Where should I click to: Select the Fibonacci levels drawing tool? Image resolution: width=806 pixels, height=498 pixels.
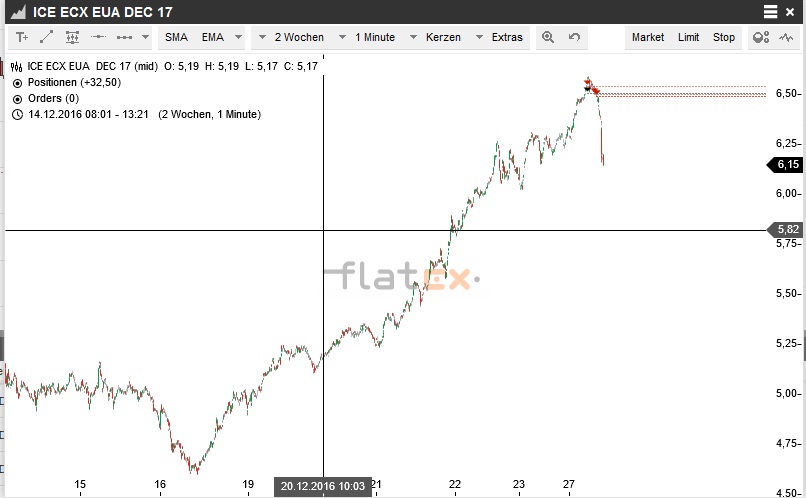coord(72,37)
